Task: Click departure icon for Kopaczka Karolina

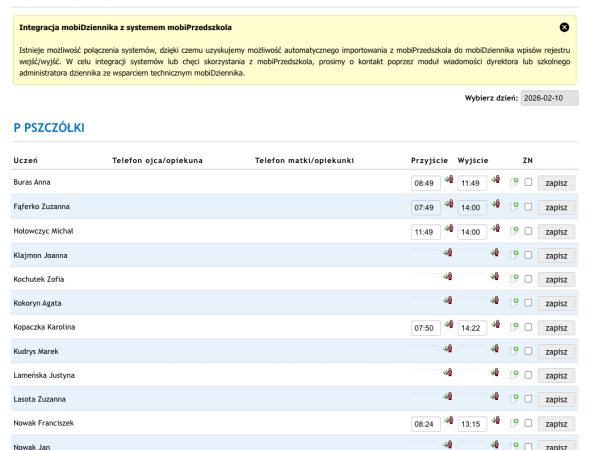Action: pos(496,324)
